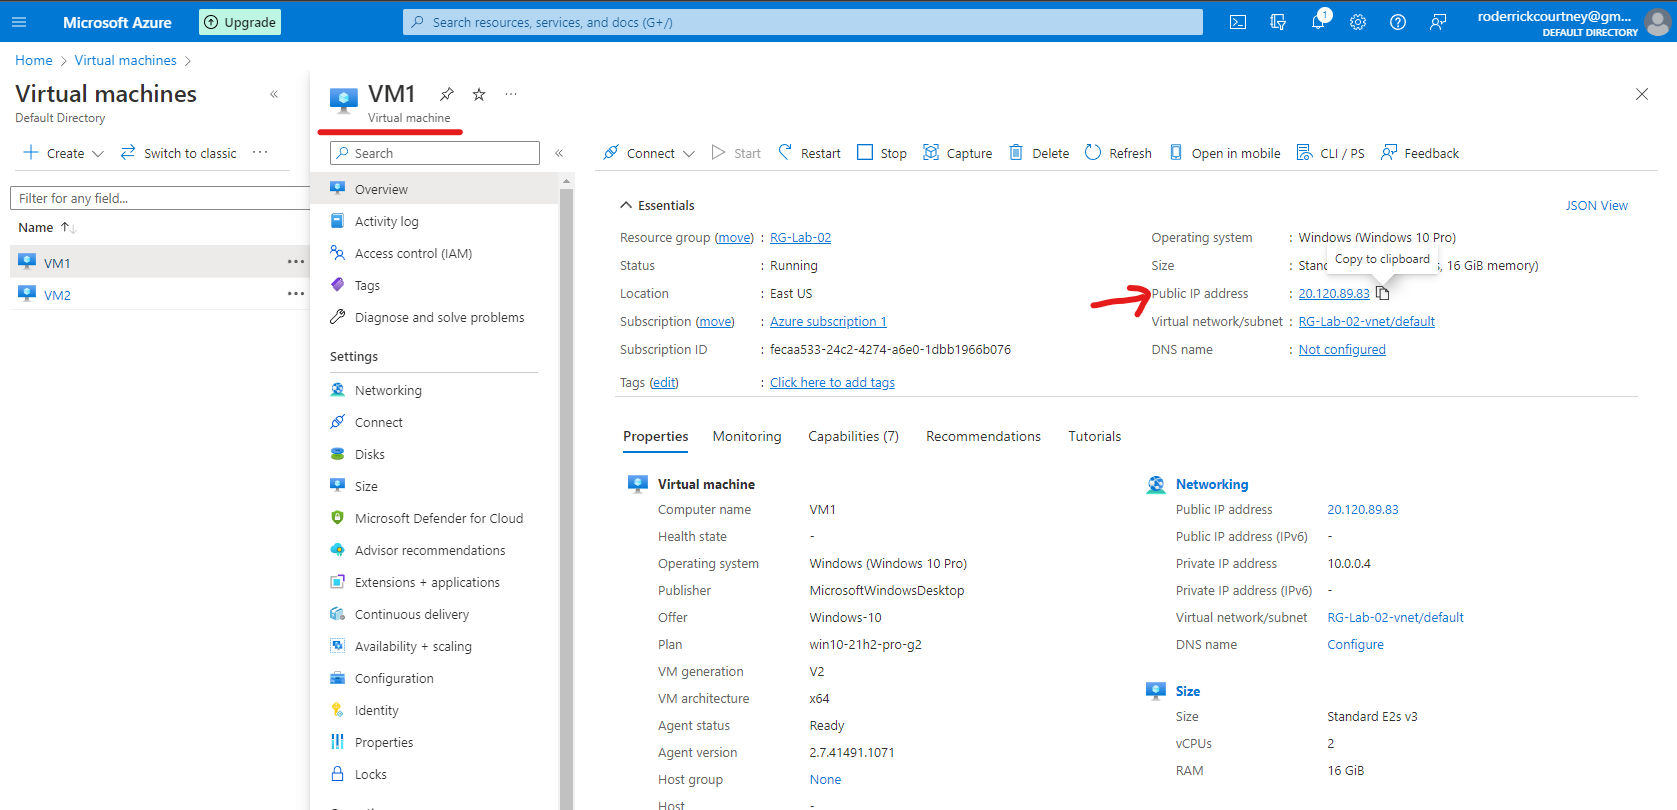The image size is (1677, 810).
Task: Open the account profile avatar
Action: (x=1657, y=22)
